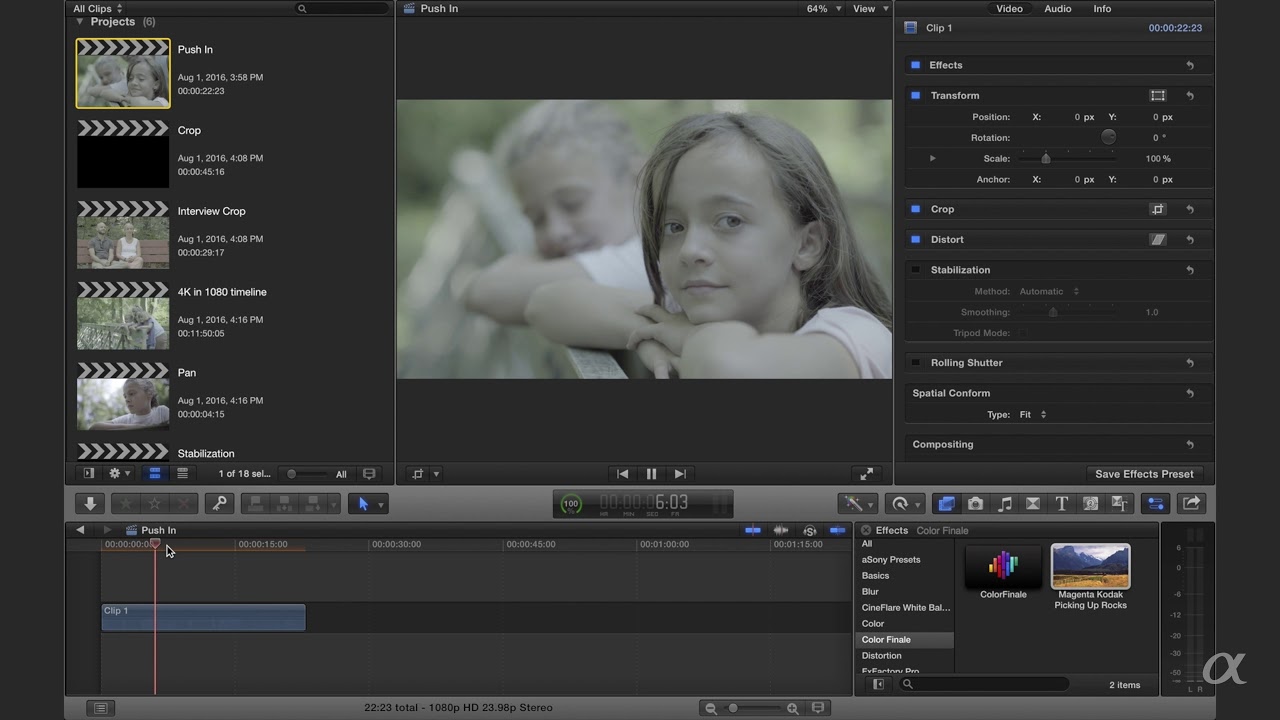Select Distortion effects category

pos(881,655)
